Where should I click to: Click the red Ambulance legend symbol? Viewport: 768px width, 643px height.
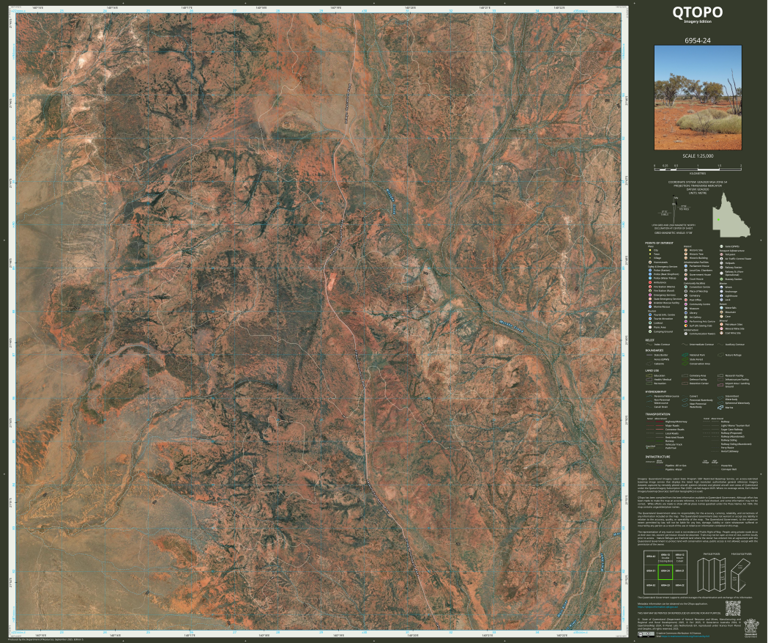click(x=650, y=283)
